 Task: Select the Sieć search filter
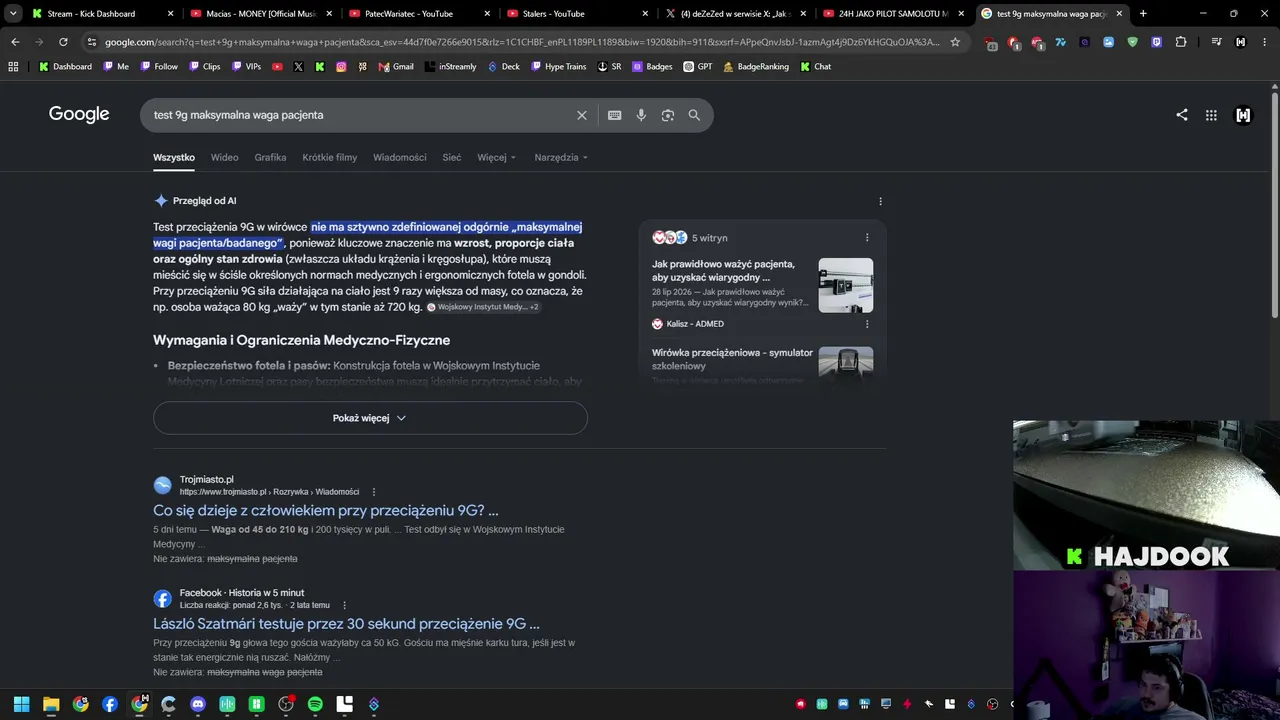point(452,157)
